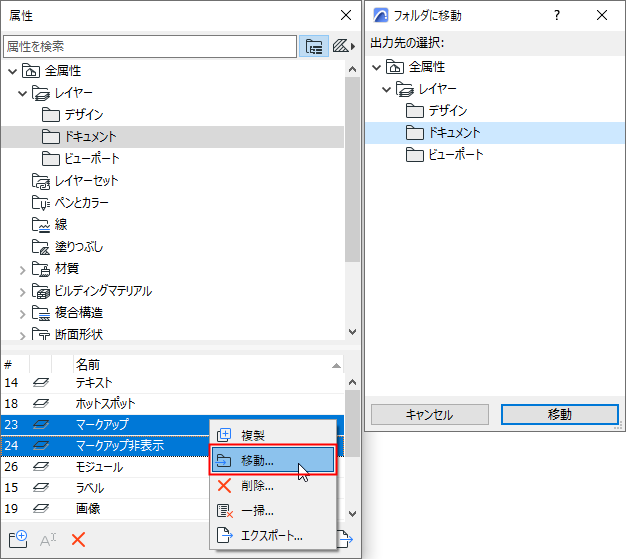Click the layer icon of row 18
The image size is (626, 559).
[41, 404]
